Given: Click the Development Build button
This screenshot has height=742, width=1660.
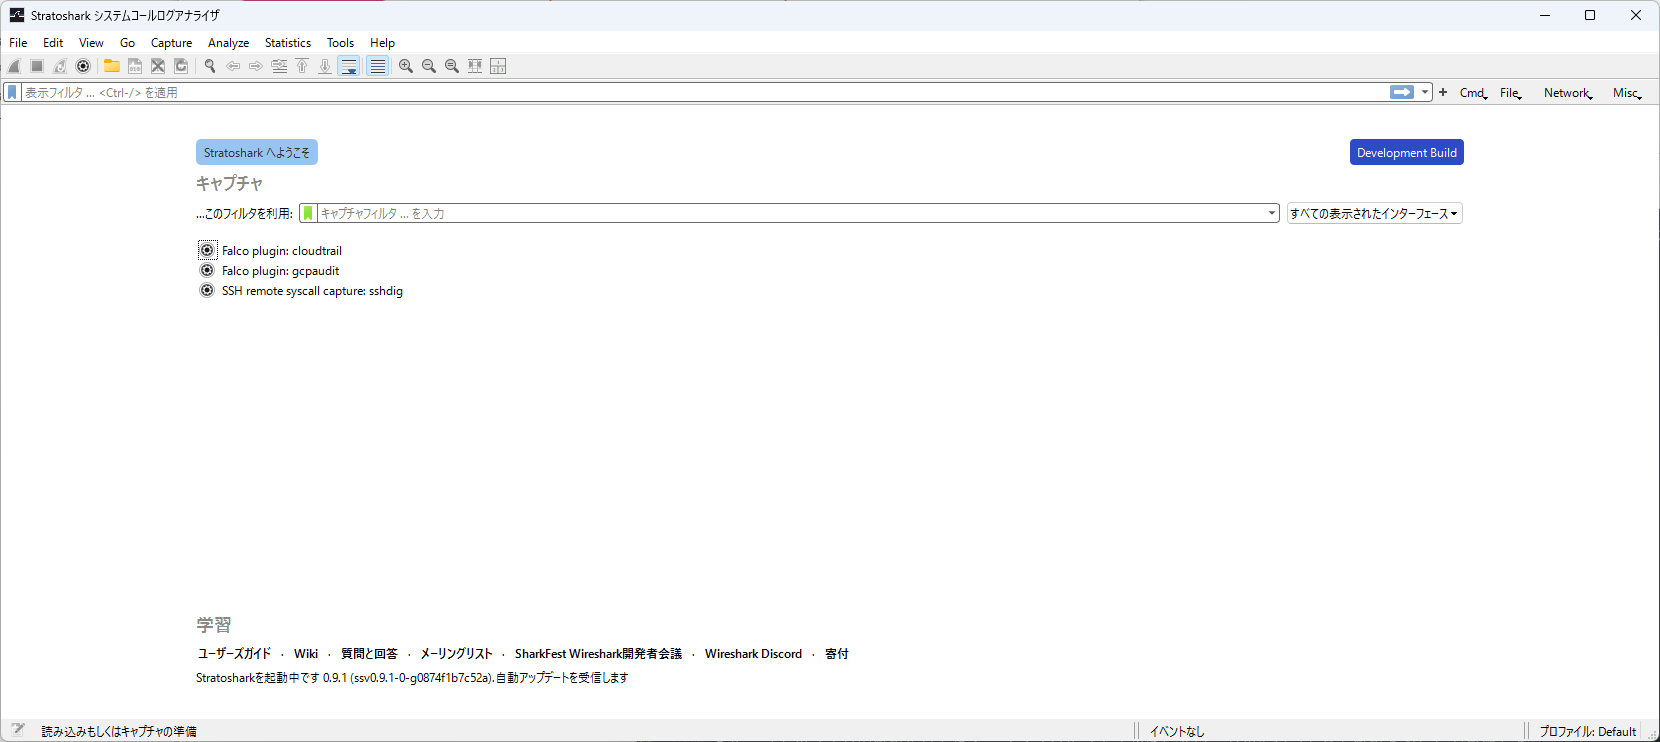Looking at the screenshot, I should point(1406,153).
